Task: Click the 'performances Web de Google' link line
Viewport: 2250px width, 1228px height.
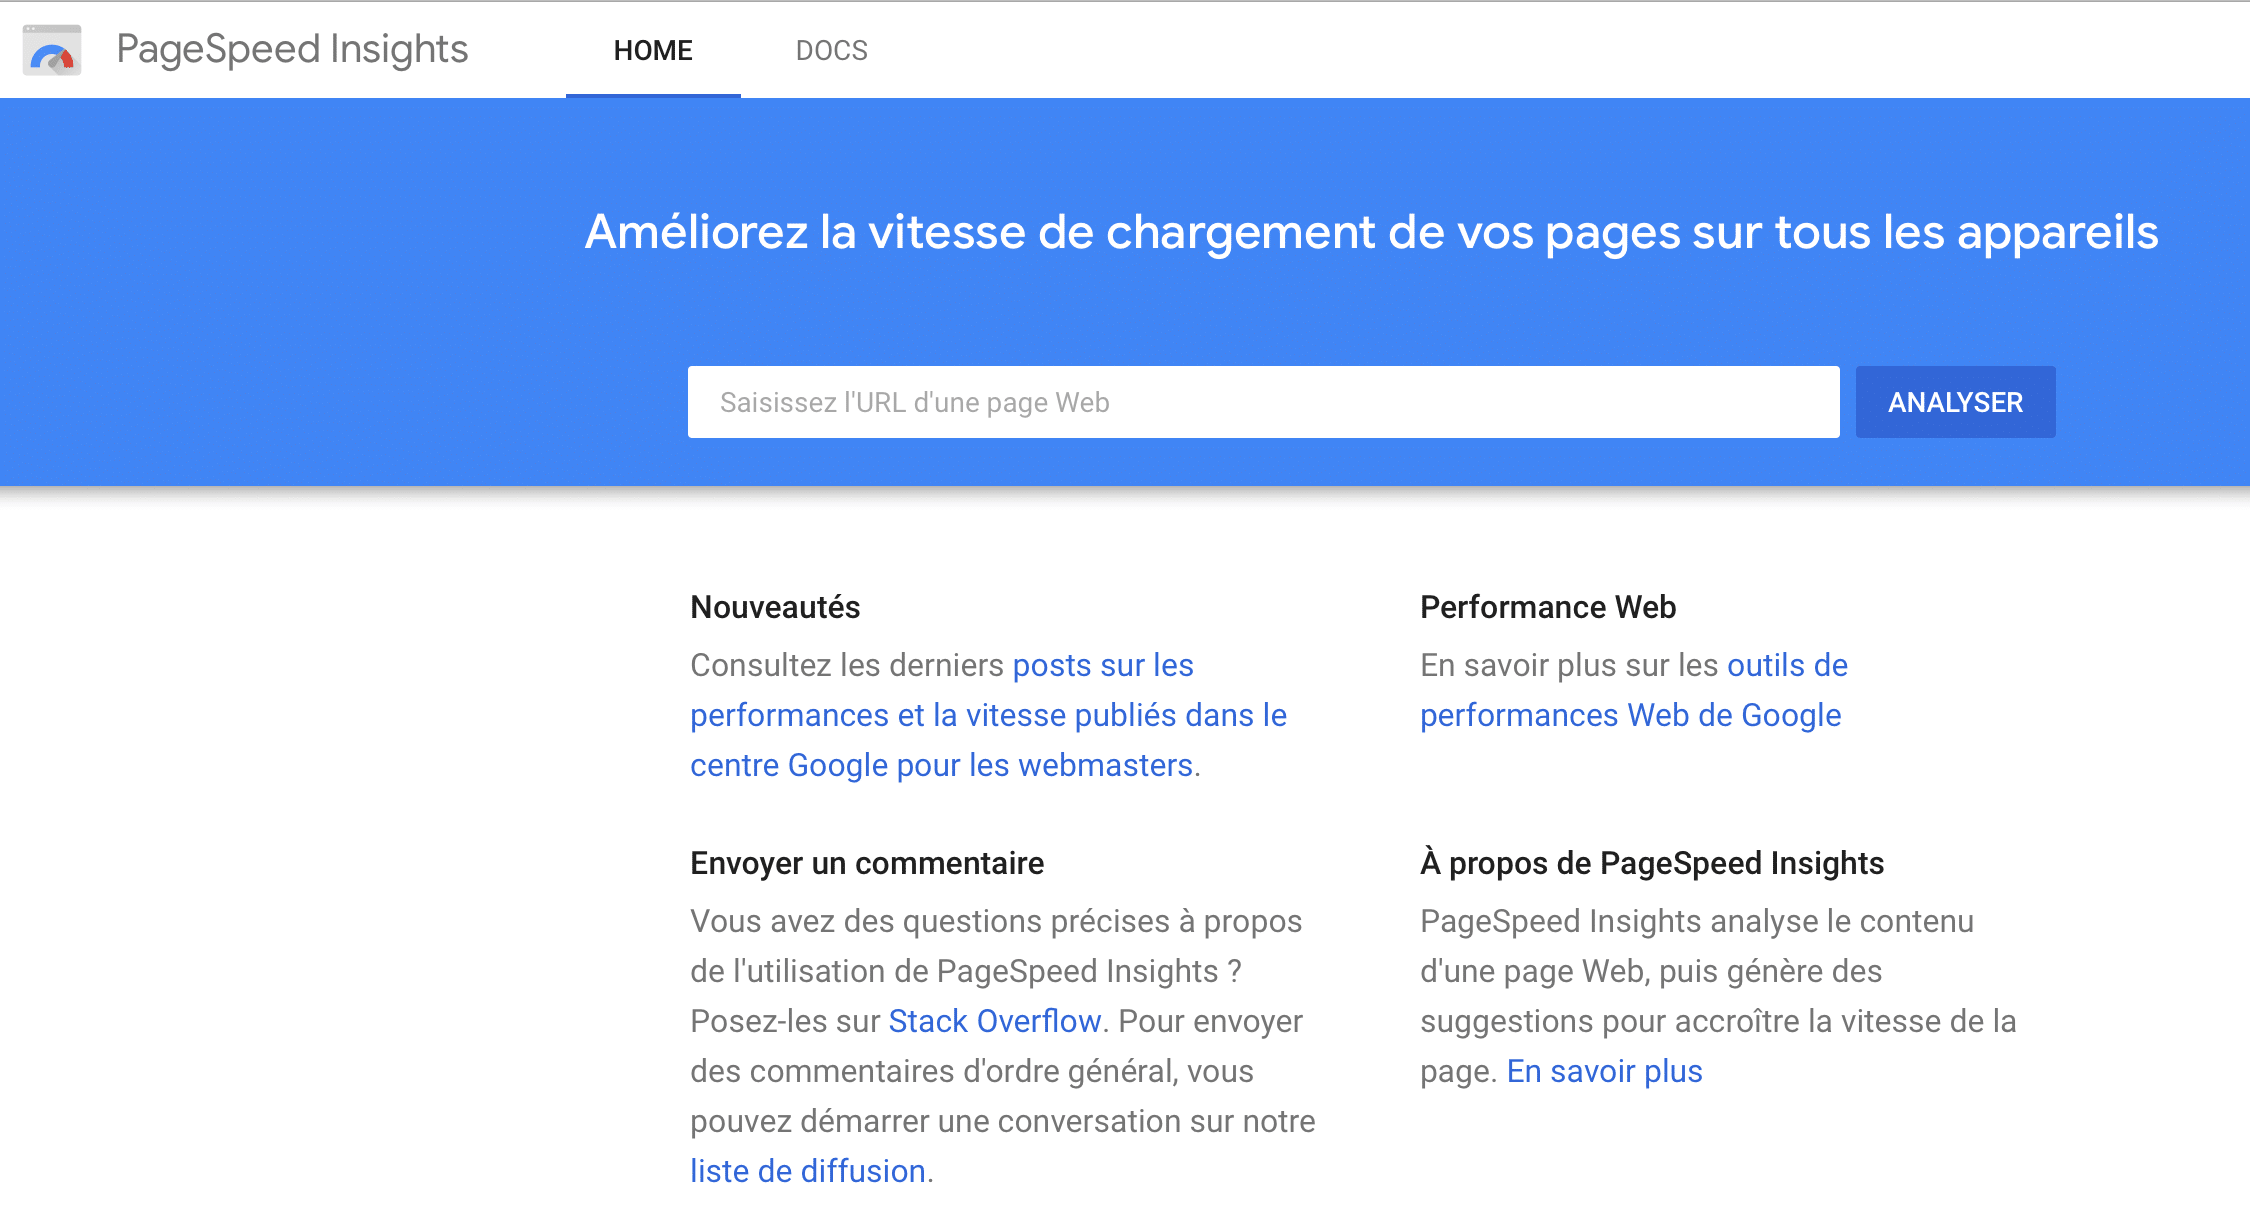Action: (1630, 715)
